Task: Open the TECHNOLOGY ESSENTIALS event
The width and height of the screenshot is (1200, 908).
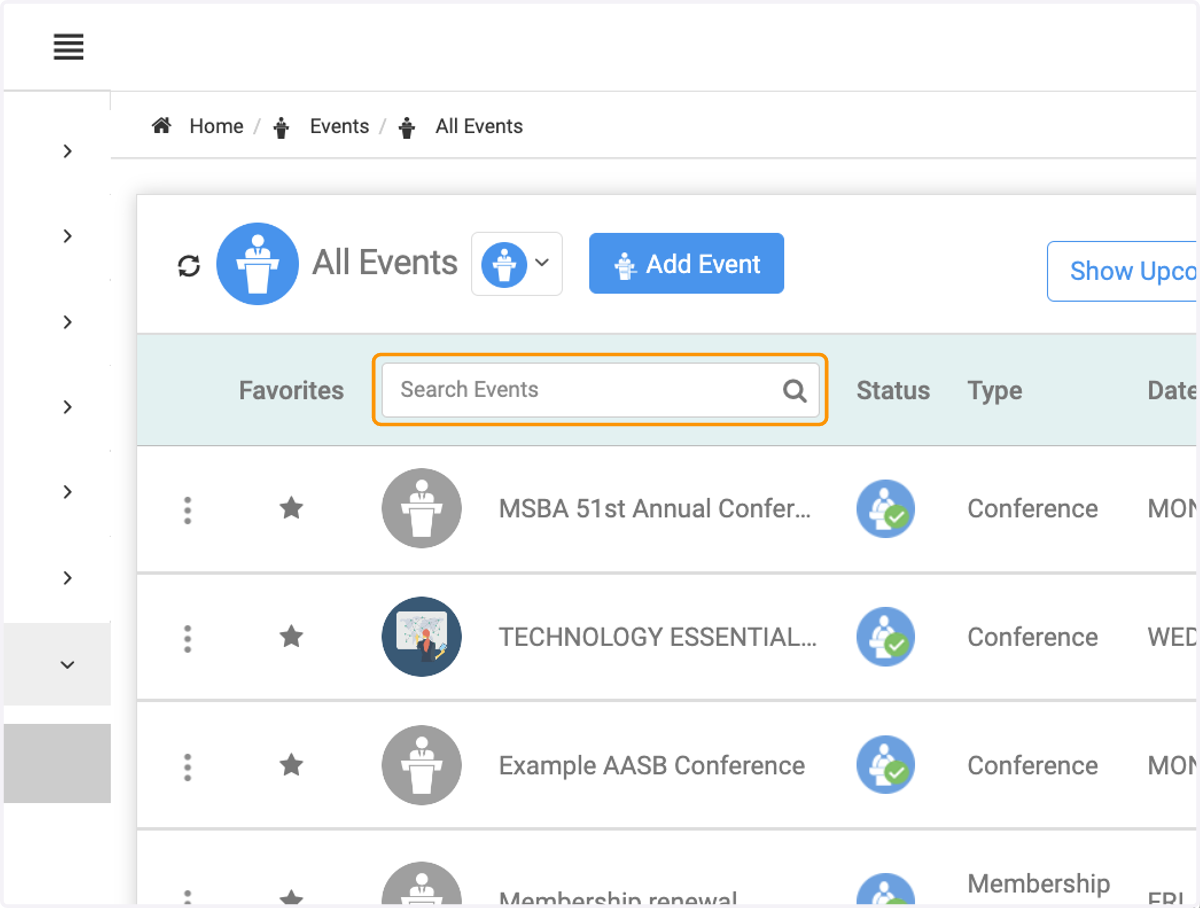Action: (x=658, y=637)
